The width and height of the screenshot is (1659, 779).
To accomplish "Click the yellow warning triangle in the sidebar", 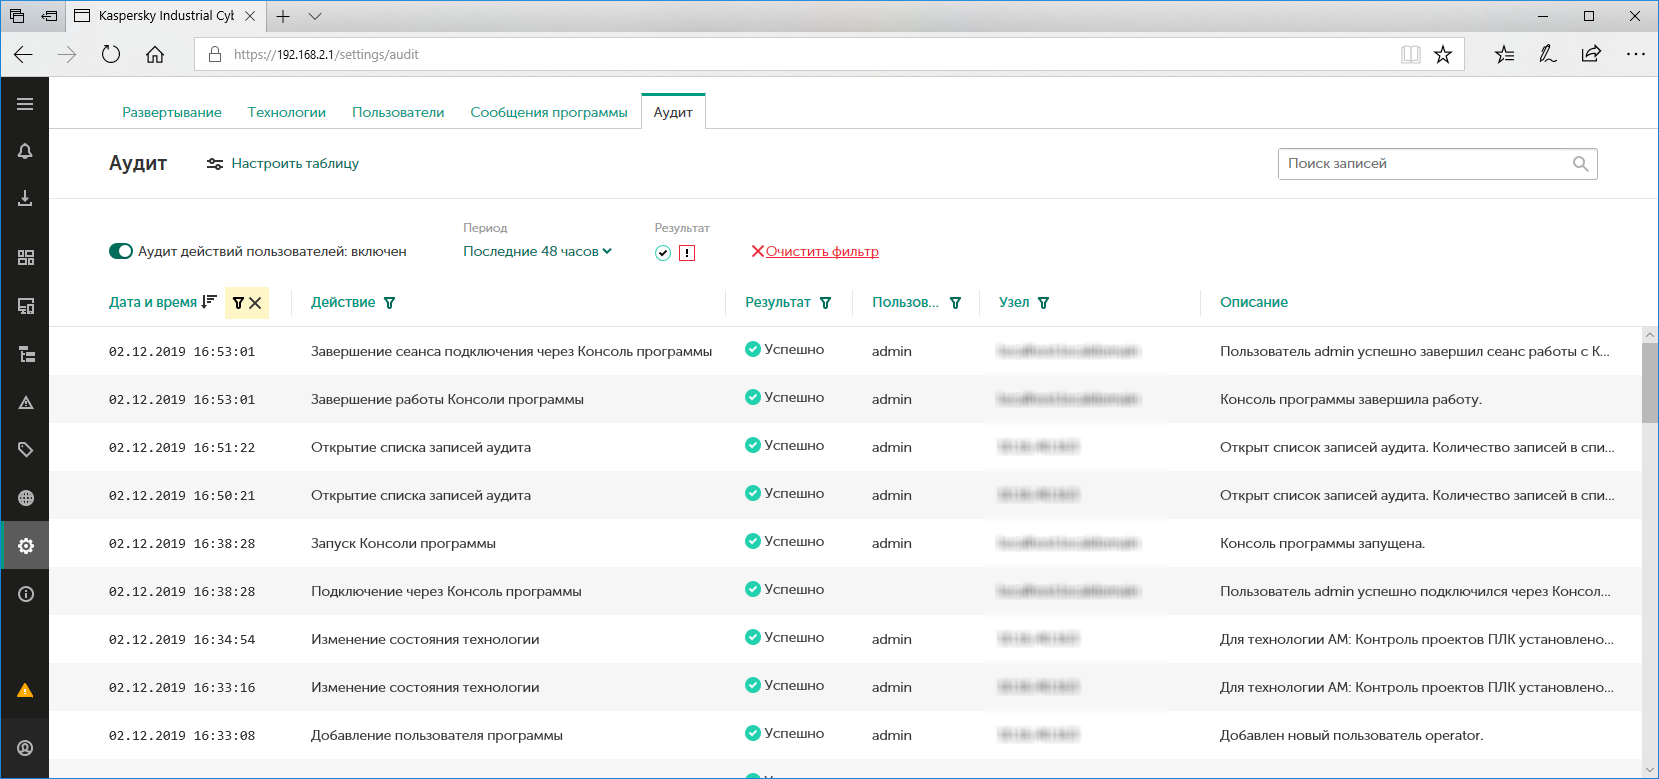I will [25, 690].
